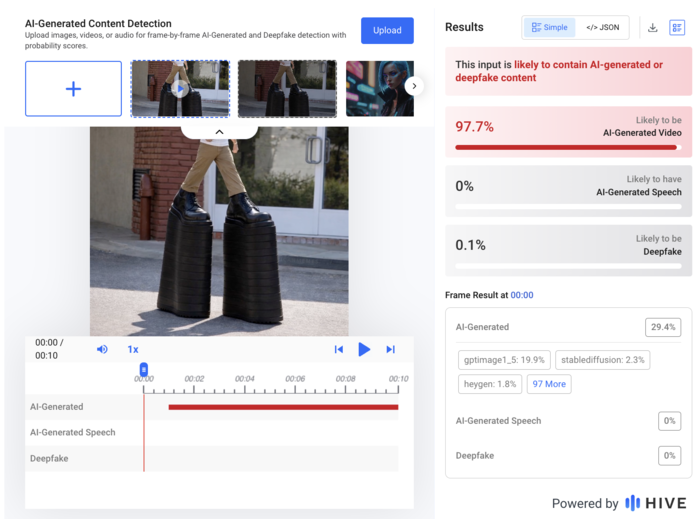Open the 00:00 frame timestamp link
The height and width of the screenshot is (519, 700).
coord(522,295)
